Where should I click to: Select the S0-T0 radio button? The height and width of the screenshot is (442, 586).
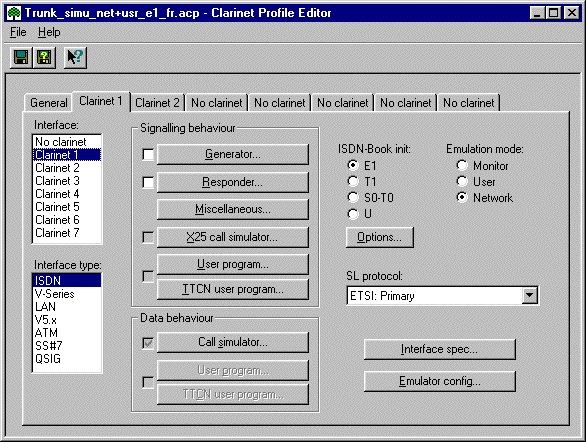pyautogui.click(x=353, y=197)
